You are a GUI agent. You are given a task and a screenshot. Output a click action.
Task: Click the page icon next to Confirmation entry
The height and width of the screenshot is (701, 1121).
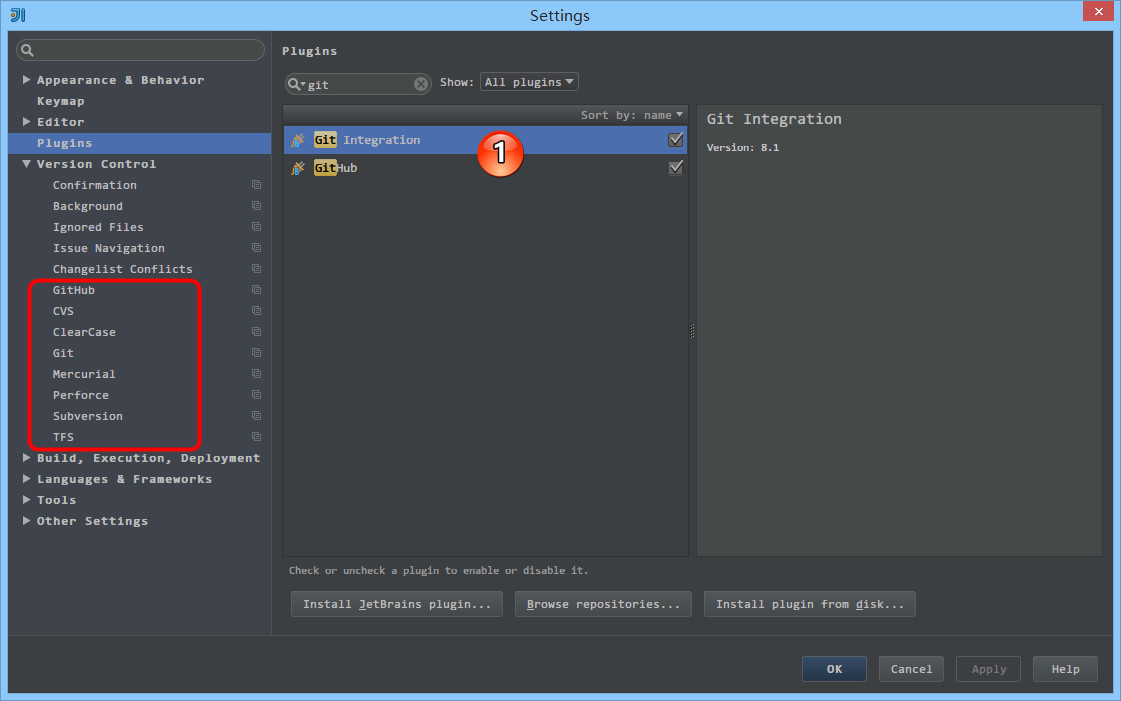pyautogui.click(x=254, y=184)
